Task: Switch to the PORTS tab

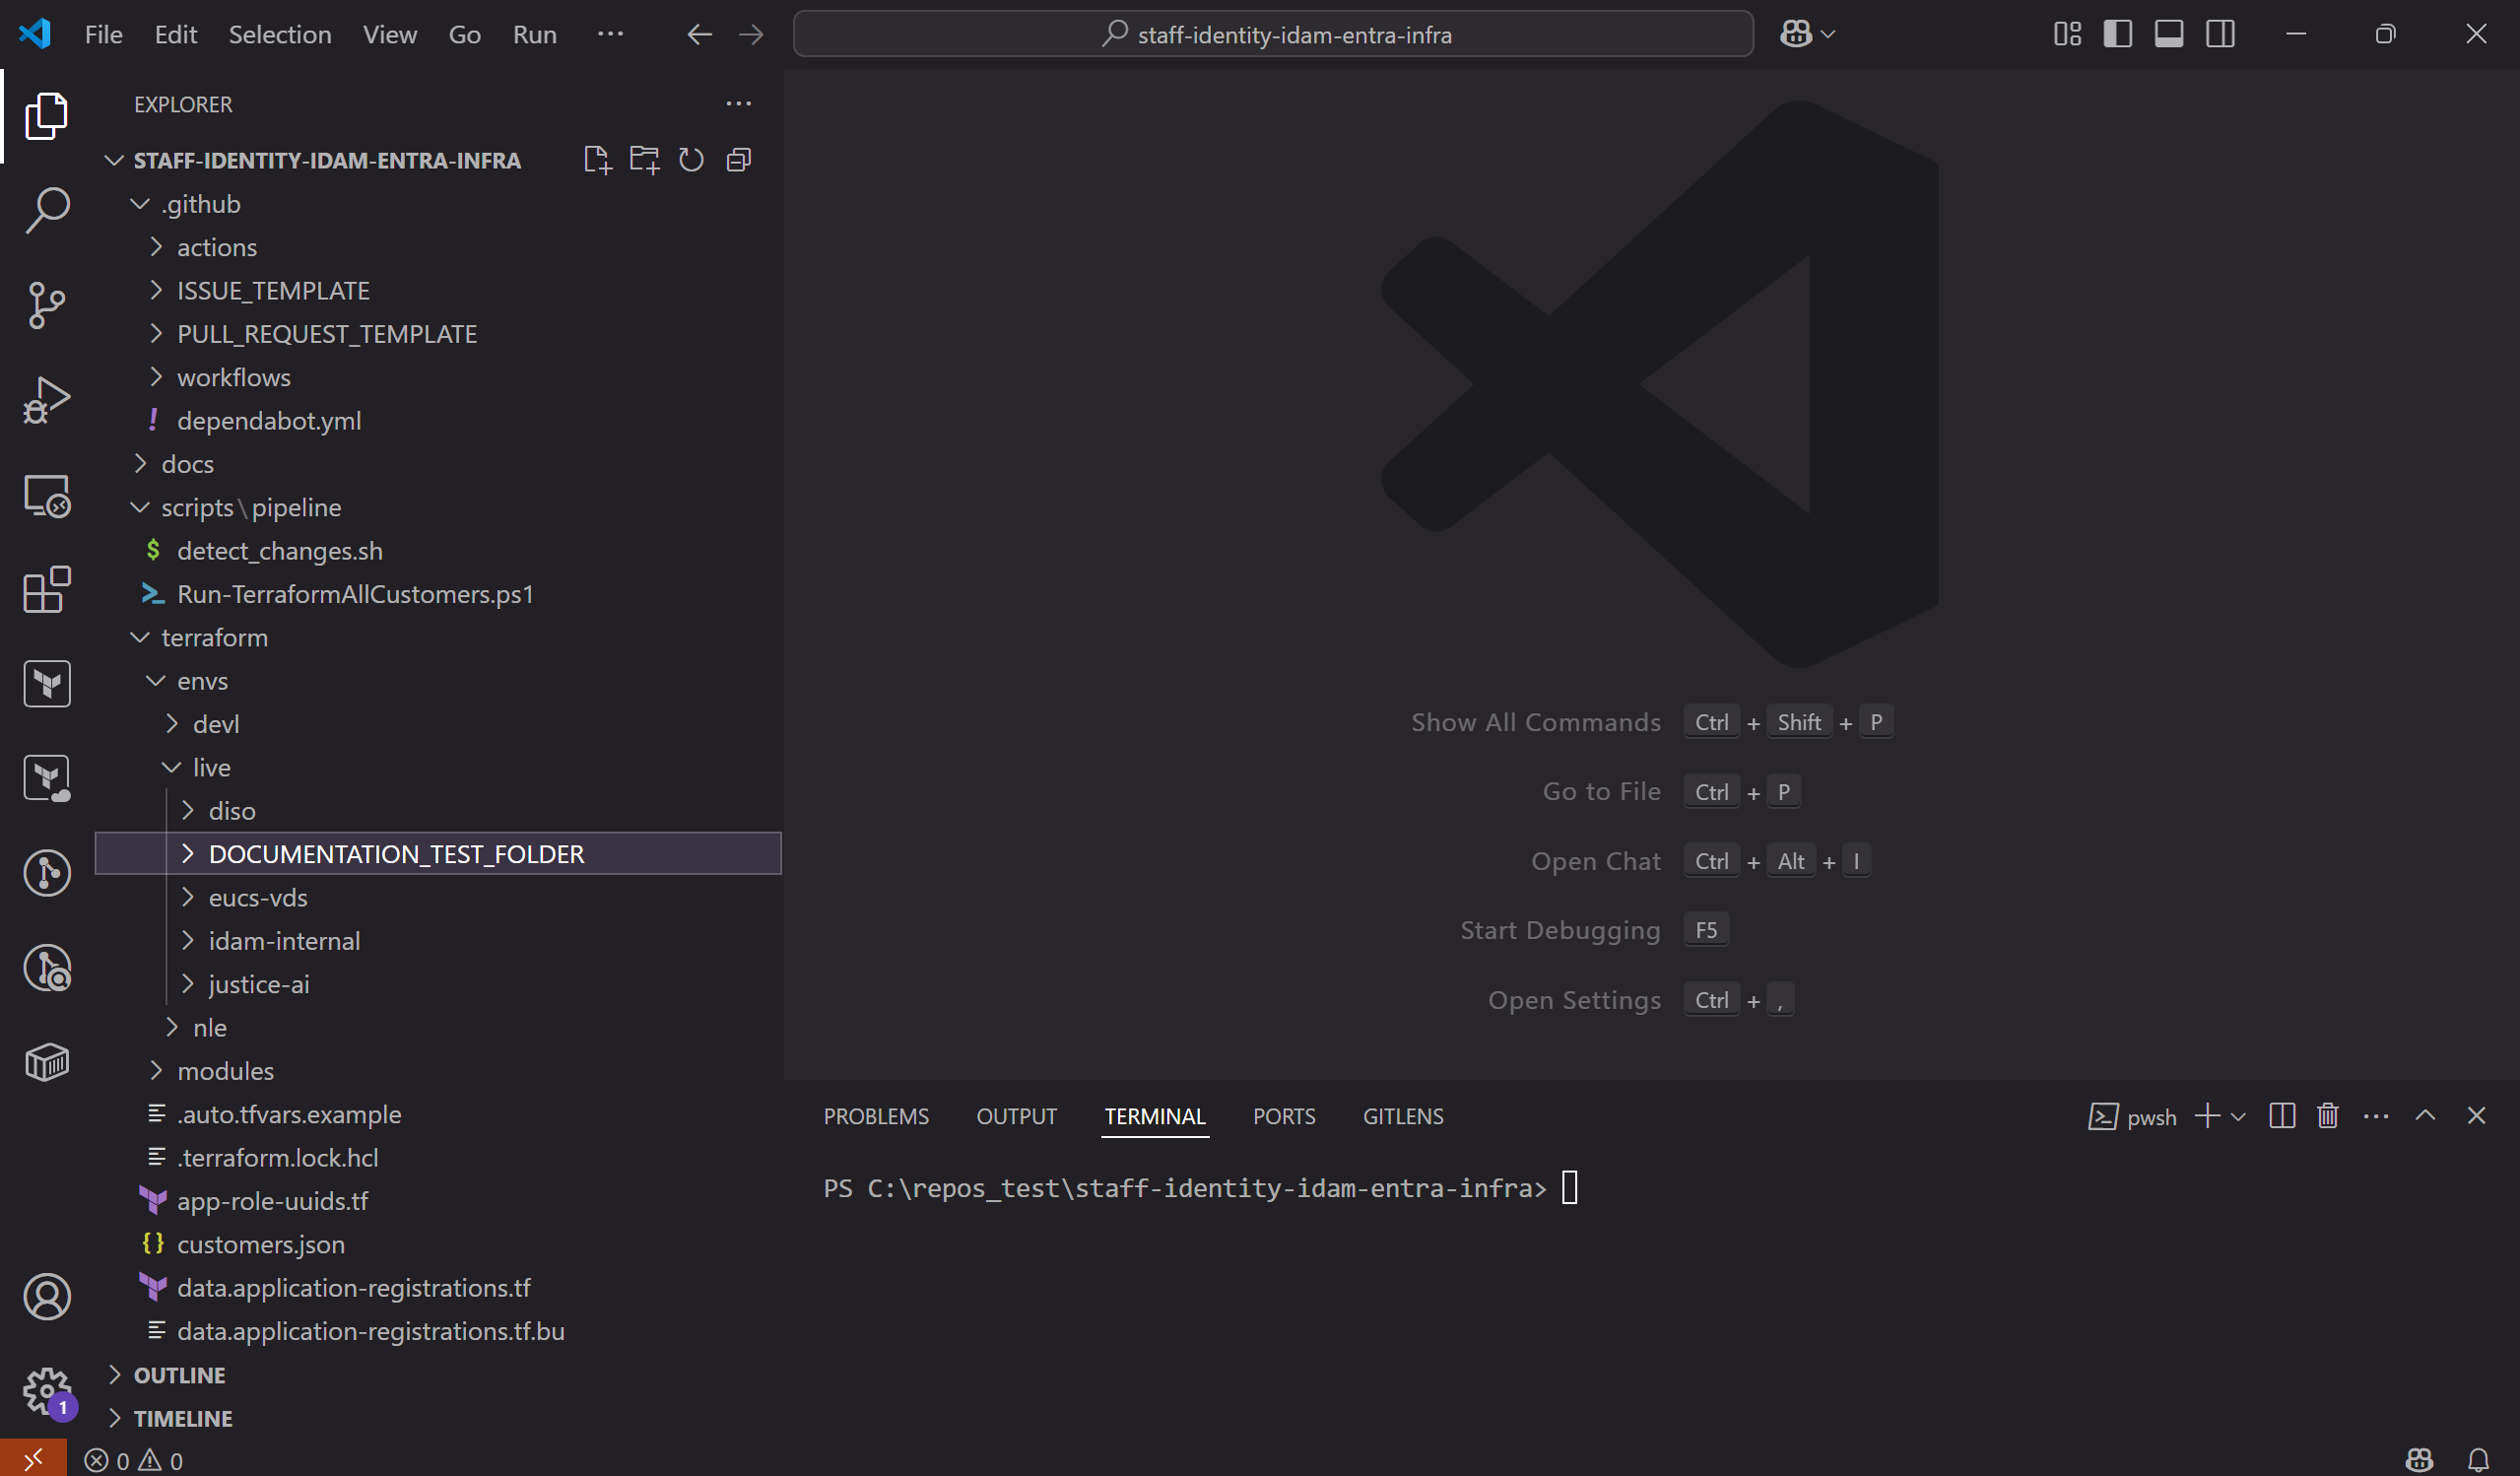Action: (1283, 1116)
